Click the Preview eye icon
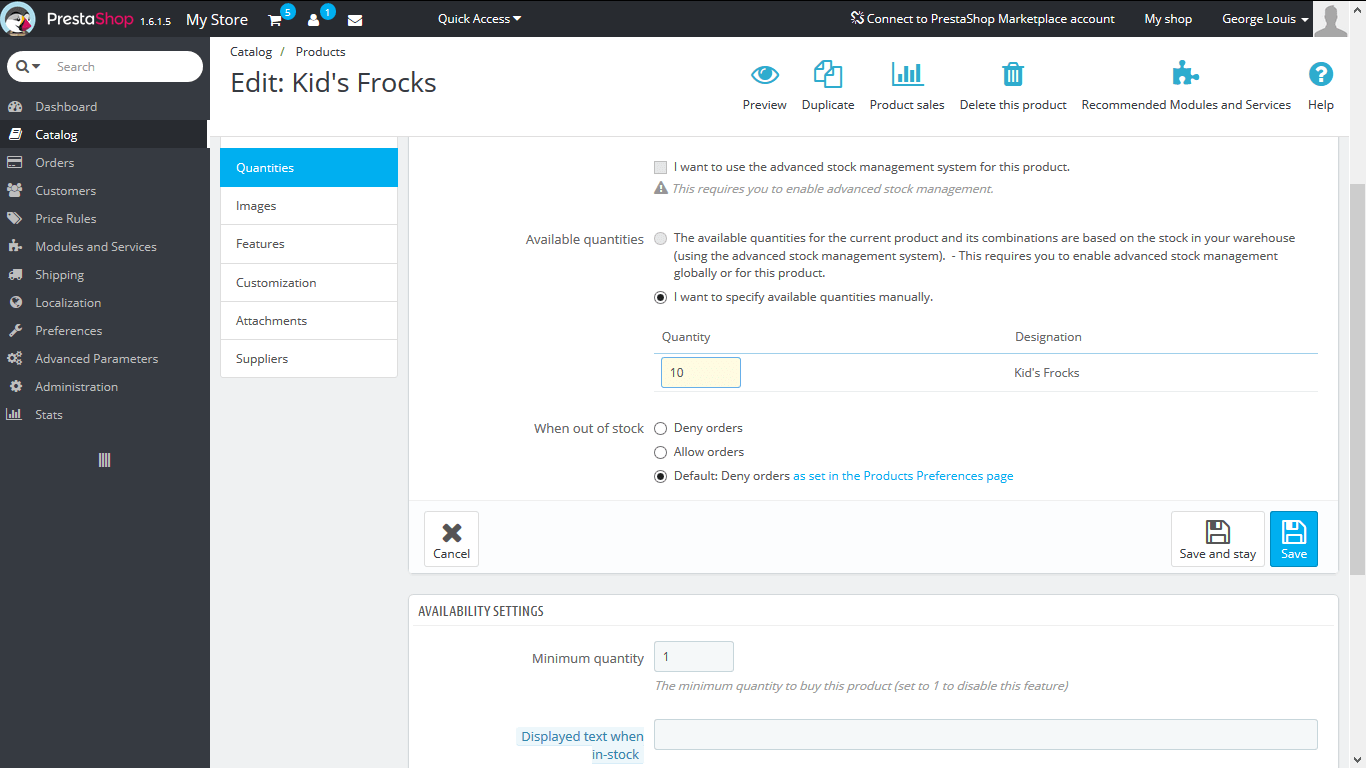Viewport: 1366px width, 768px height. [764, 75]
